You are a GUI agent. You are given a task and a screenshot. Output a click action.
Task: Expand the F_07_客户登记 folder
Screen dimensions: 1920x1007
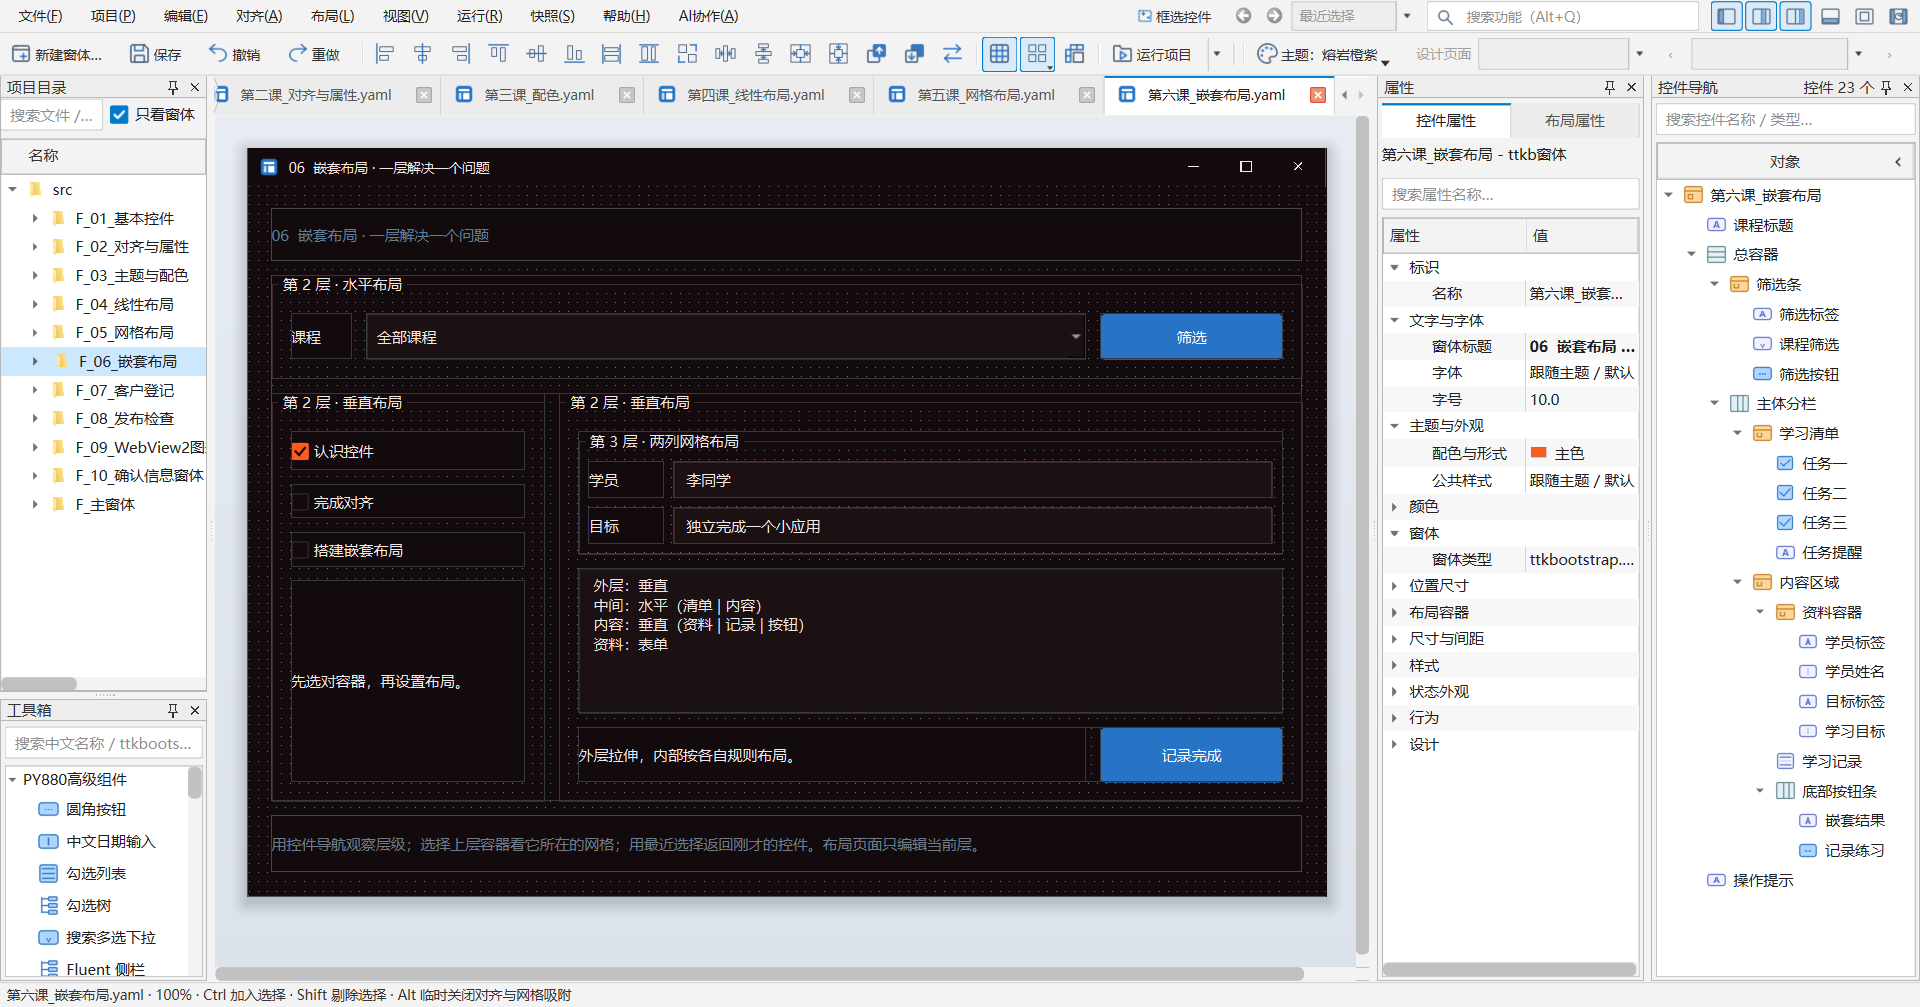(35, 390)
